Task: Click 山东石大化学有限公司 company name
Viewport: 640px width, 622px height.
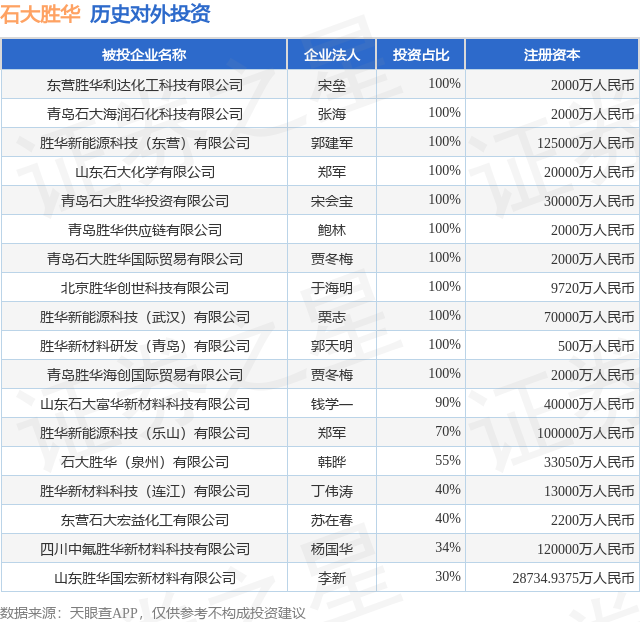Action: point(144,172)
